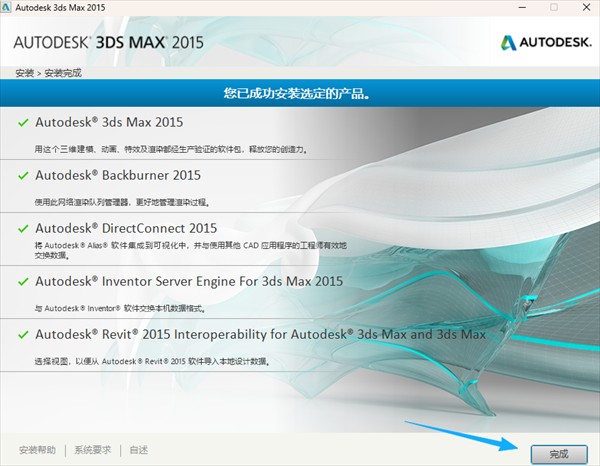Select the Autodesk DirectConnect 2015 product title
This screenshot has height=466, width=600.
(x=126, y=228)
